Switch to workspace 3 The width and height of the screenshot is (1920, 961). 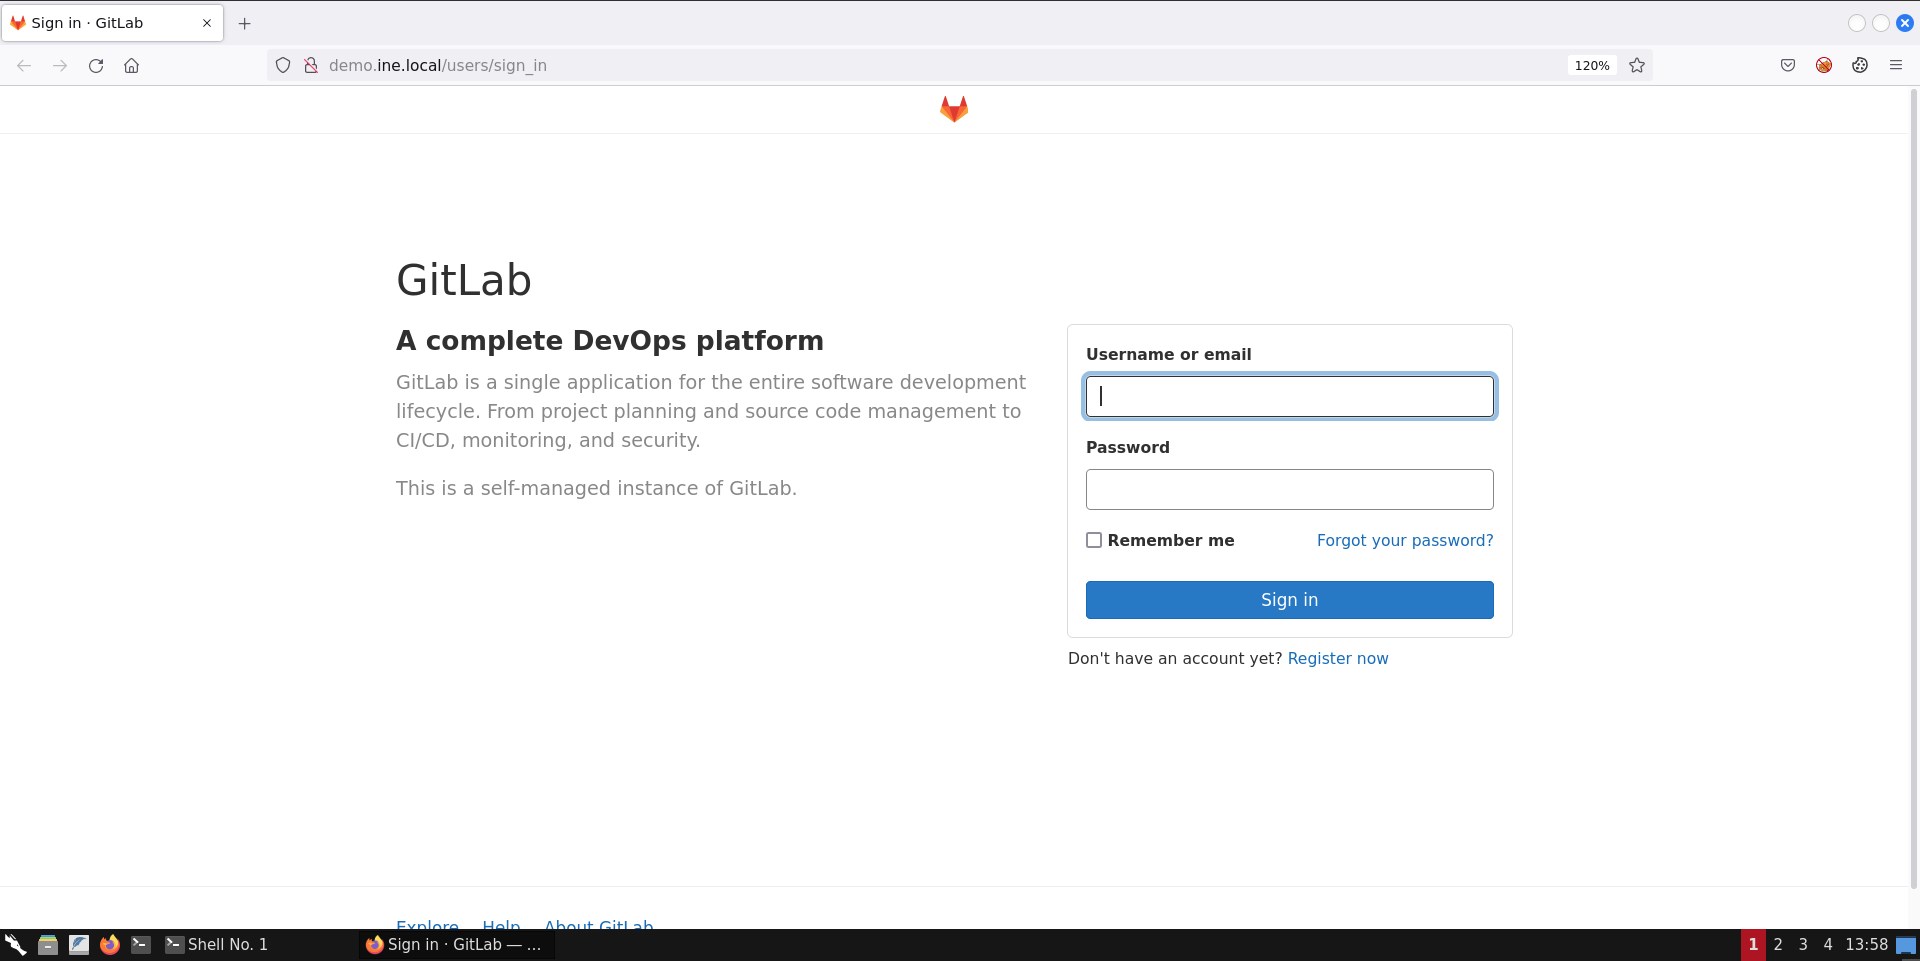[x=1803, y=944]
